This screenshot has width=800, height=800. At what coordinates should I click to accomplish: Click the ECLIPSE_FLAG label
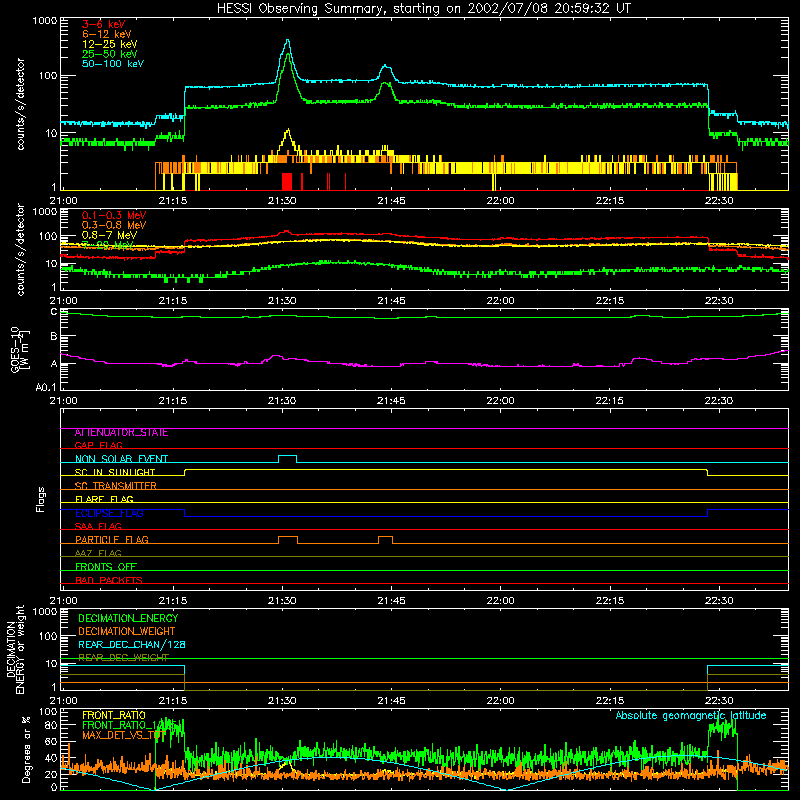pos(109,513)
